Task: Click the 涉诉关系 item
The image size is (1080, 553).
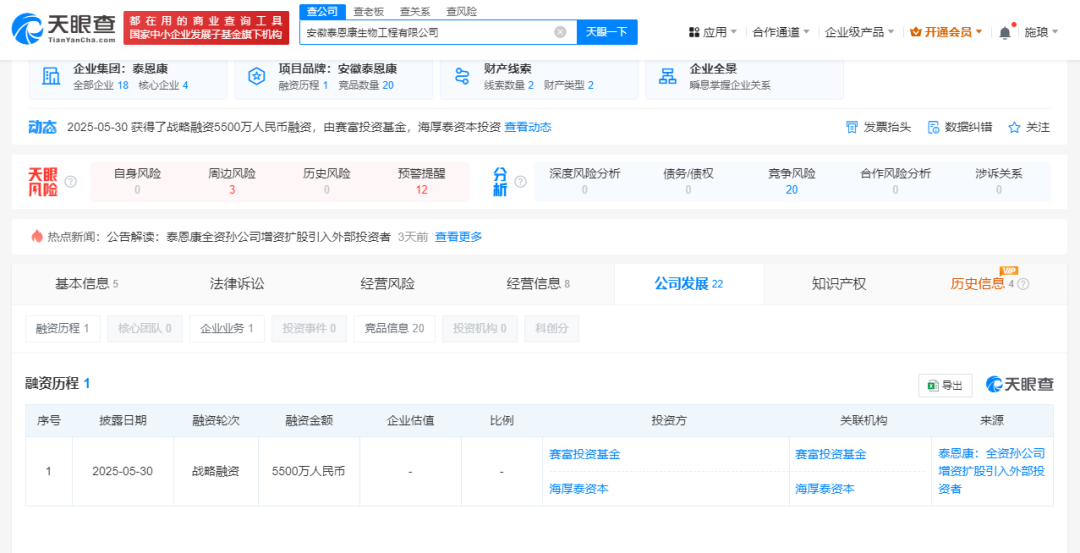Action: 999,181
